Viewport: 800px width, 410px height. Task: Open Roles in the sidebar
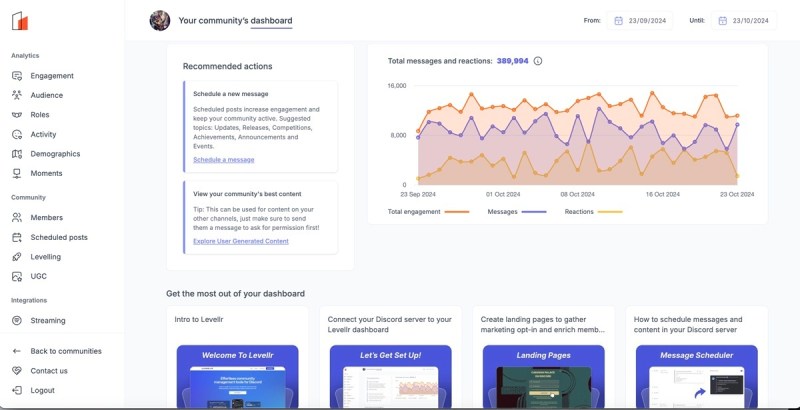40,115
